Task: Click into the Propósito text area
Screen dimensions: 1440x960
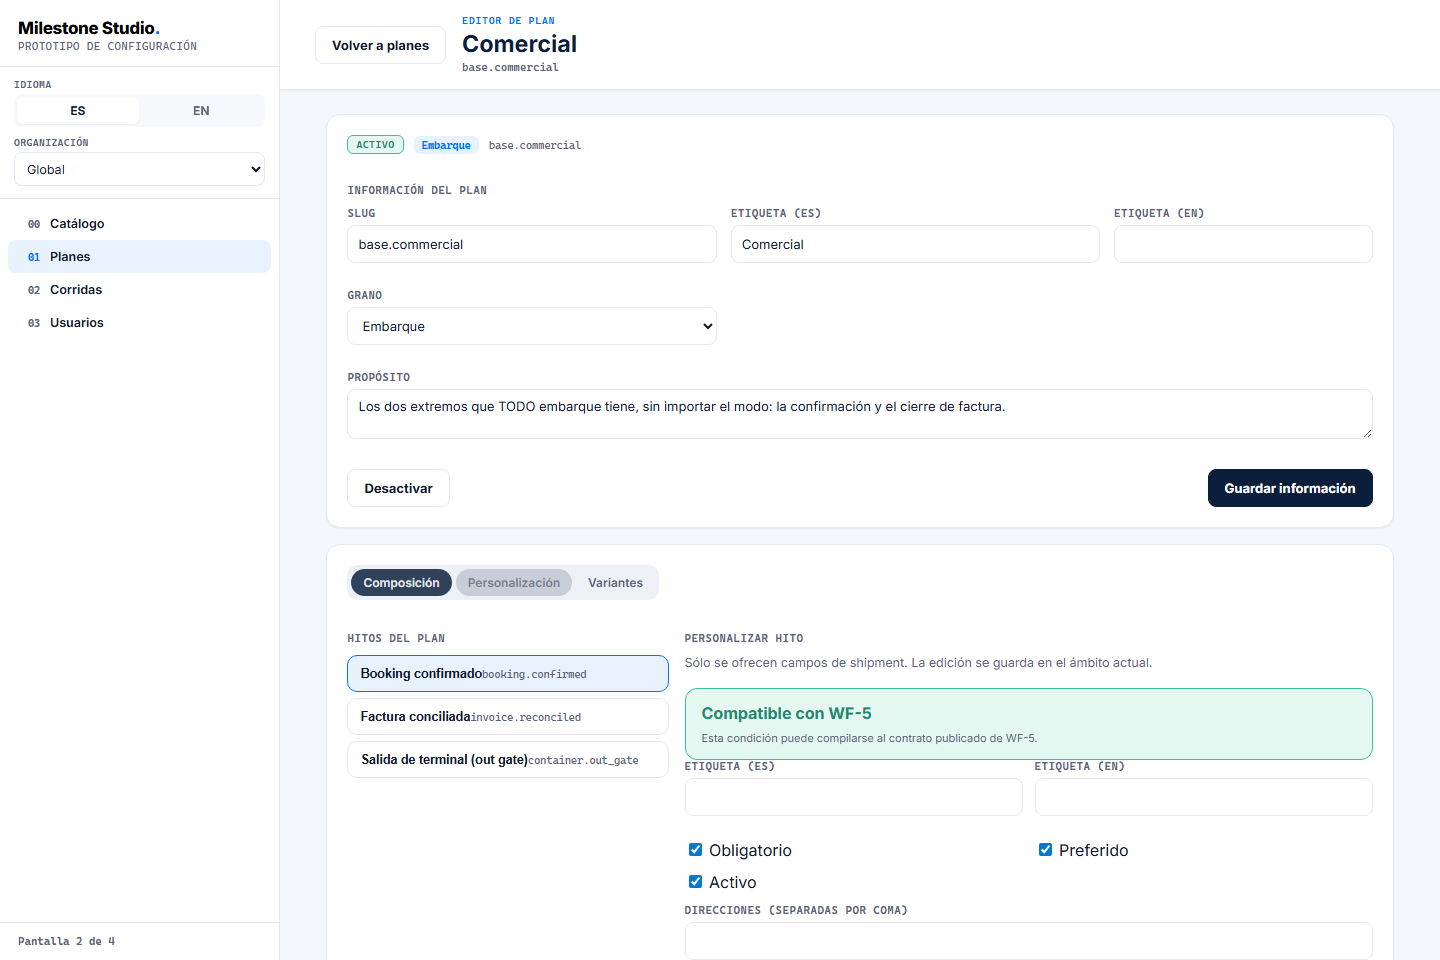Action: click(860, 414)
